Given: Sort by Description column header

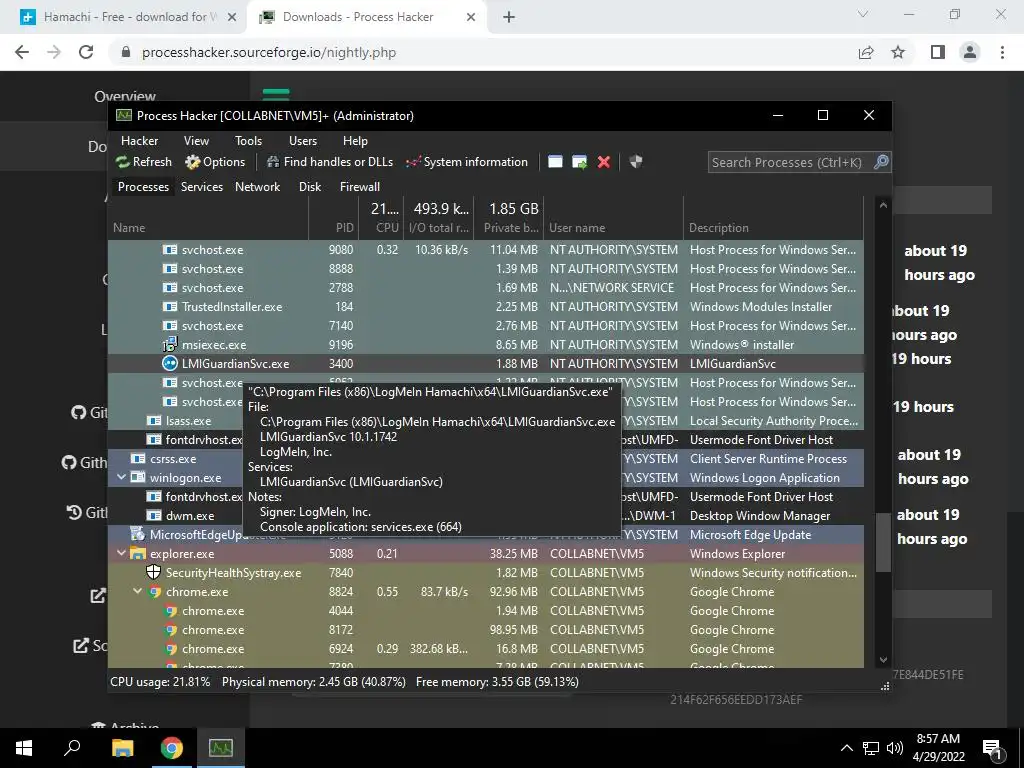Looking at the screenshot, I should (773, 218).
